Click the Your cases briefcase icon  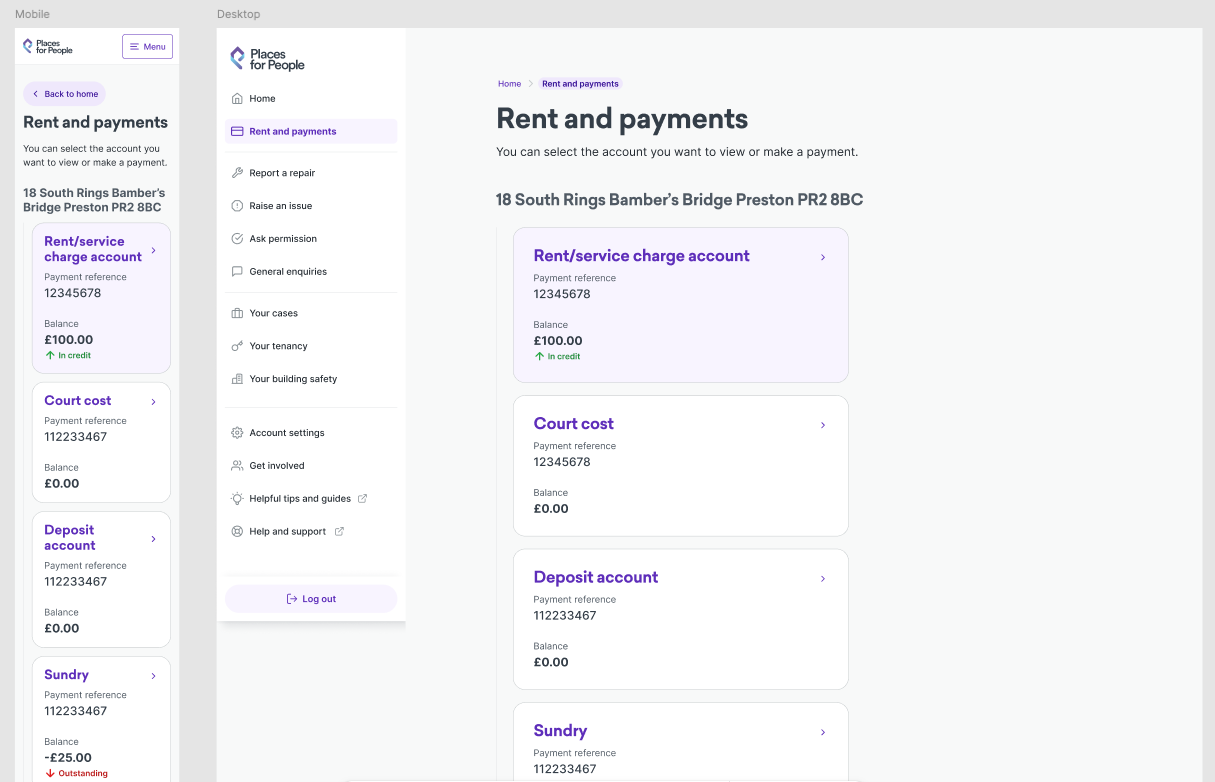(237, 313)
